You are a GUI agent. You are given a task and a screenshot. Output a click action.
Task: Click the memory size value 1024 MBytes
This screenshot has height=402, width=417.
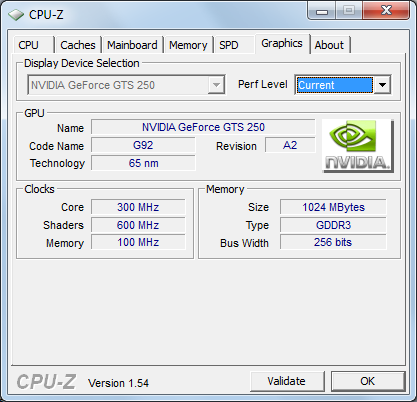click(333, 207)
